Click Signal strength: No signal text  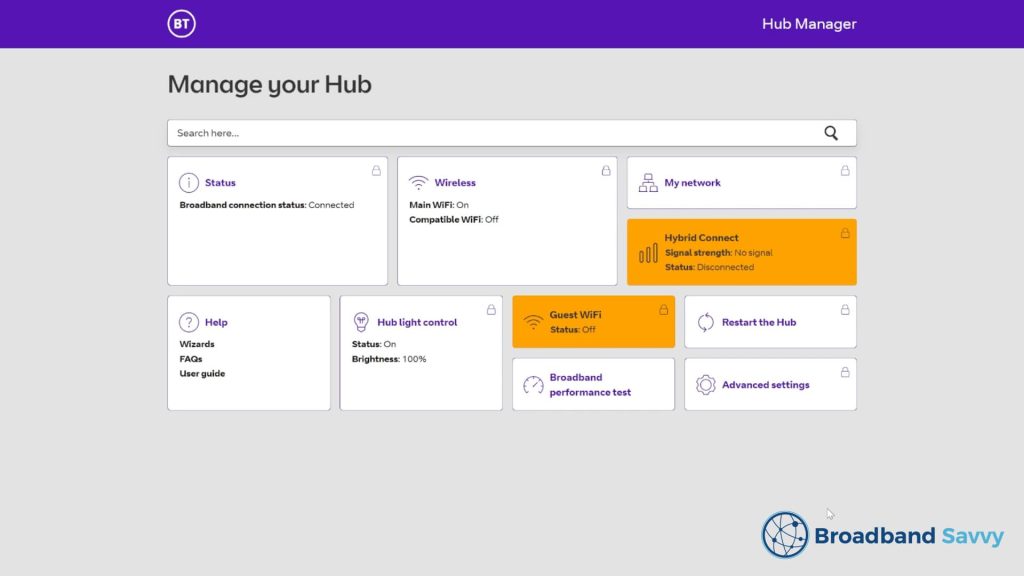click(718, 253)
